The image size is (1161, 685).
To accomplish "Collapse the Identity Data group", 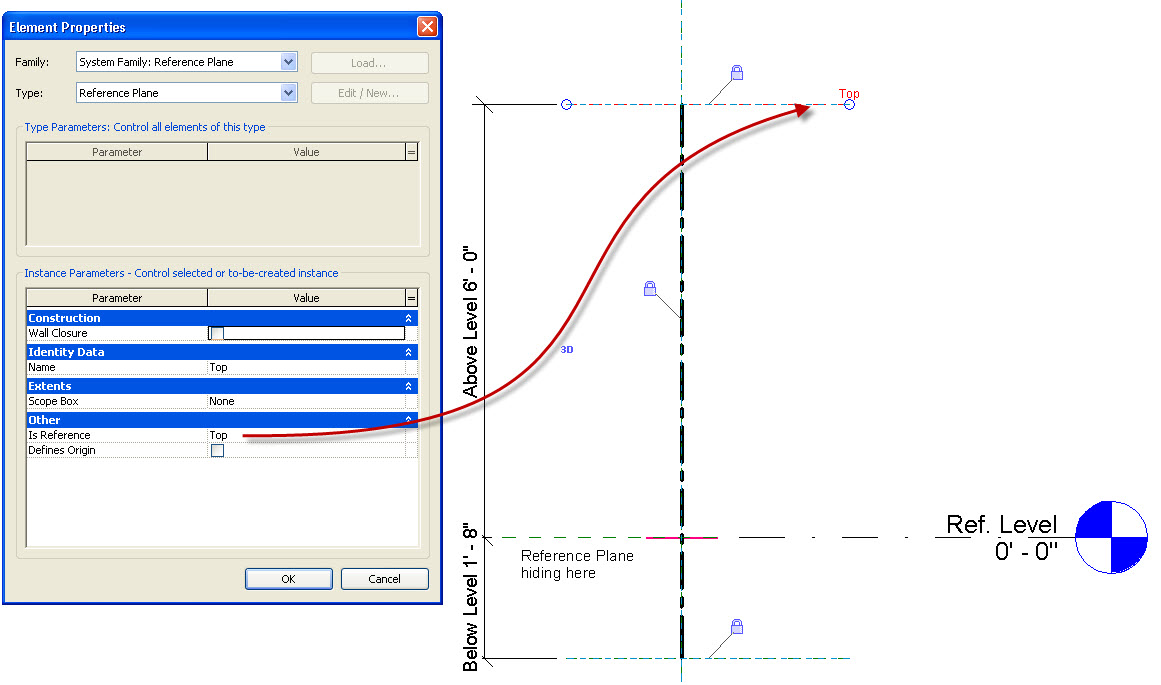I will point(408,352).
